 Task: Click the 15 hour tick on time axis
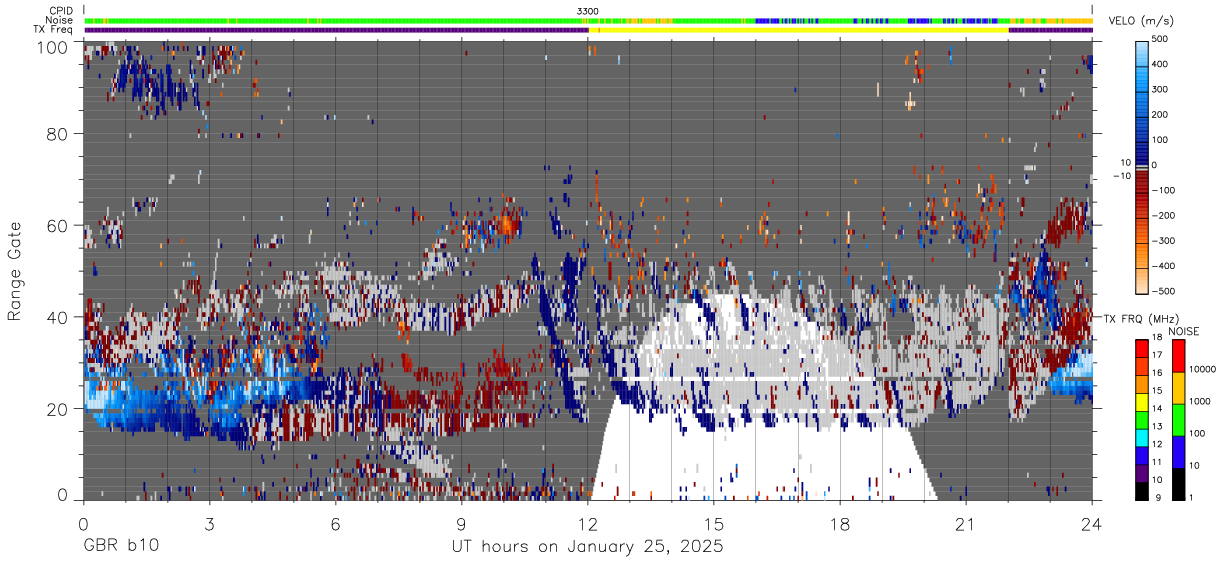coord(713,523)
